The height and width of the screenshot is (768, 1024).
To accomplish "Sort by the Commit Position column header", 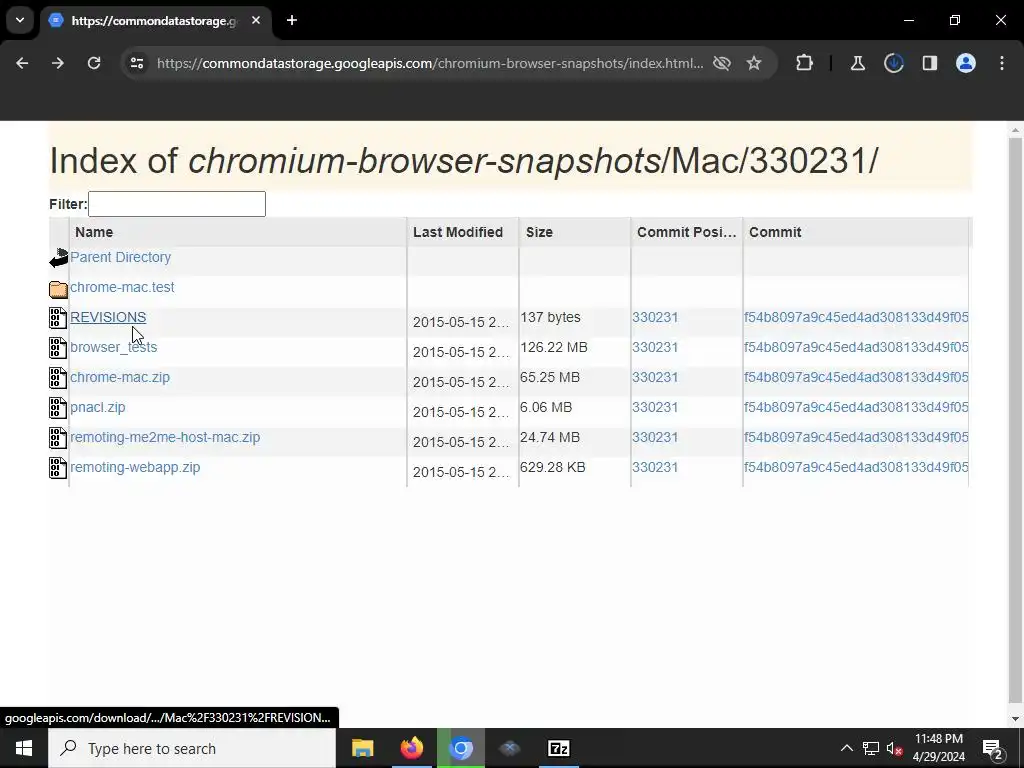I will 687,232.
